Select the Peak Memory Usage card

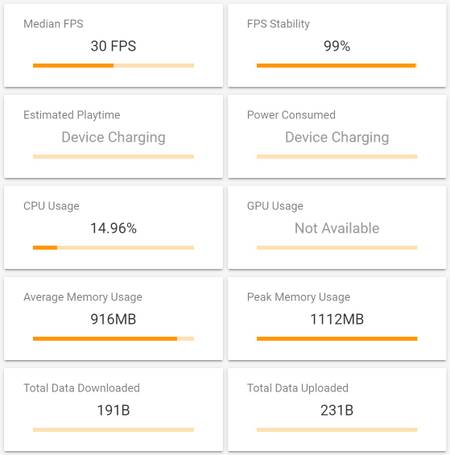(x=337, y=319)
